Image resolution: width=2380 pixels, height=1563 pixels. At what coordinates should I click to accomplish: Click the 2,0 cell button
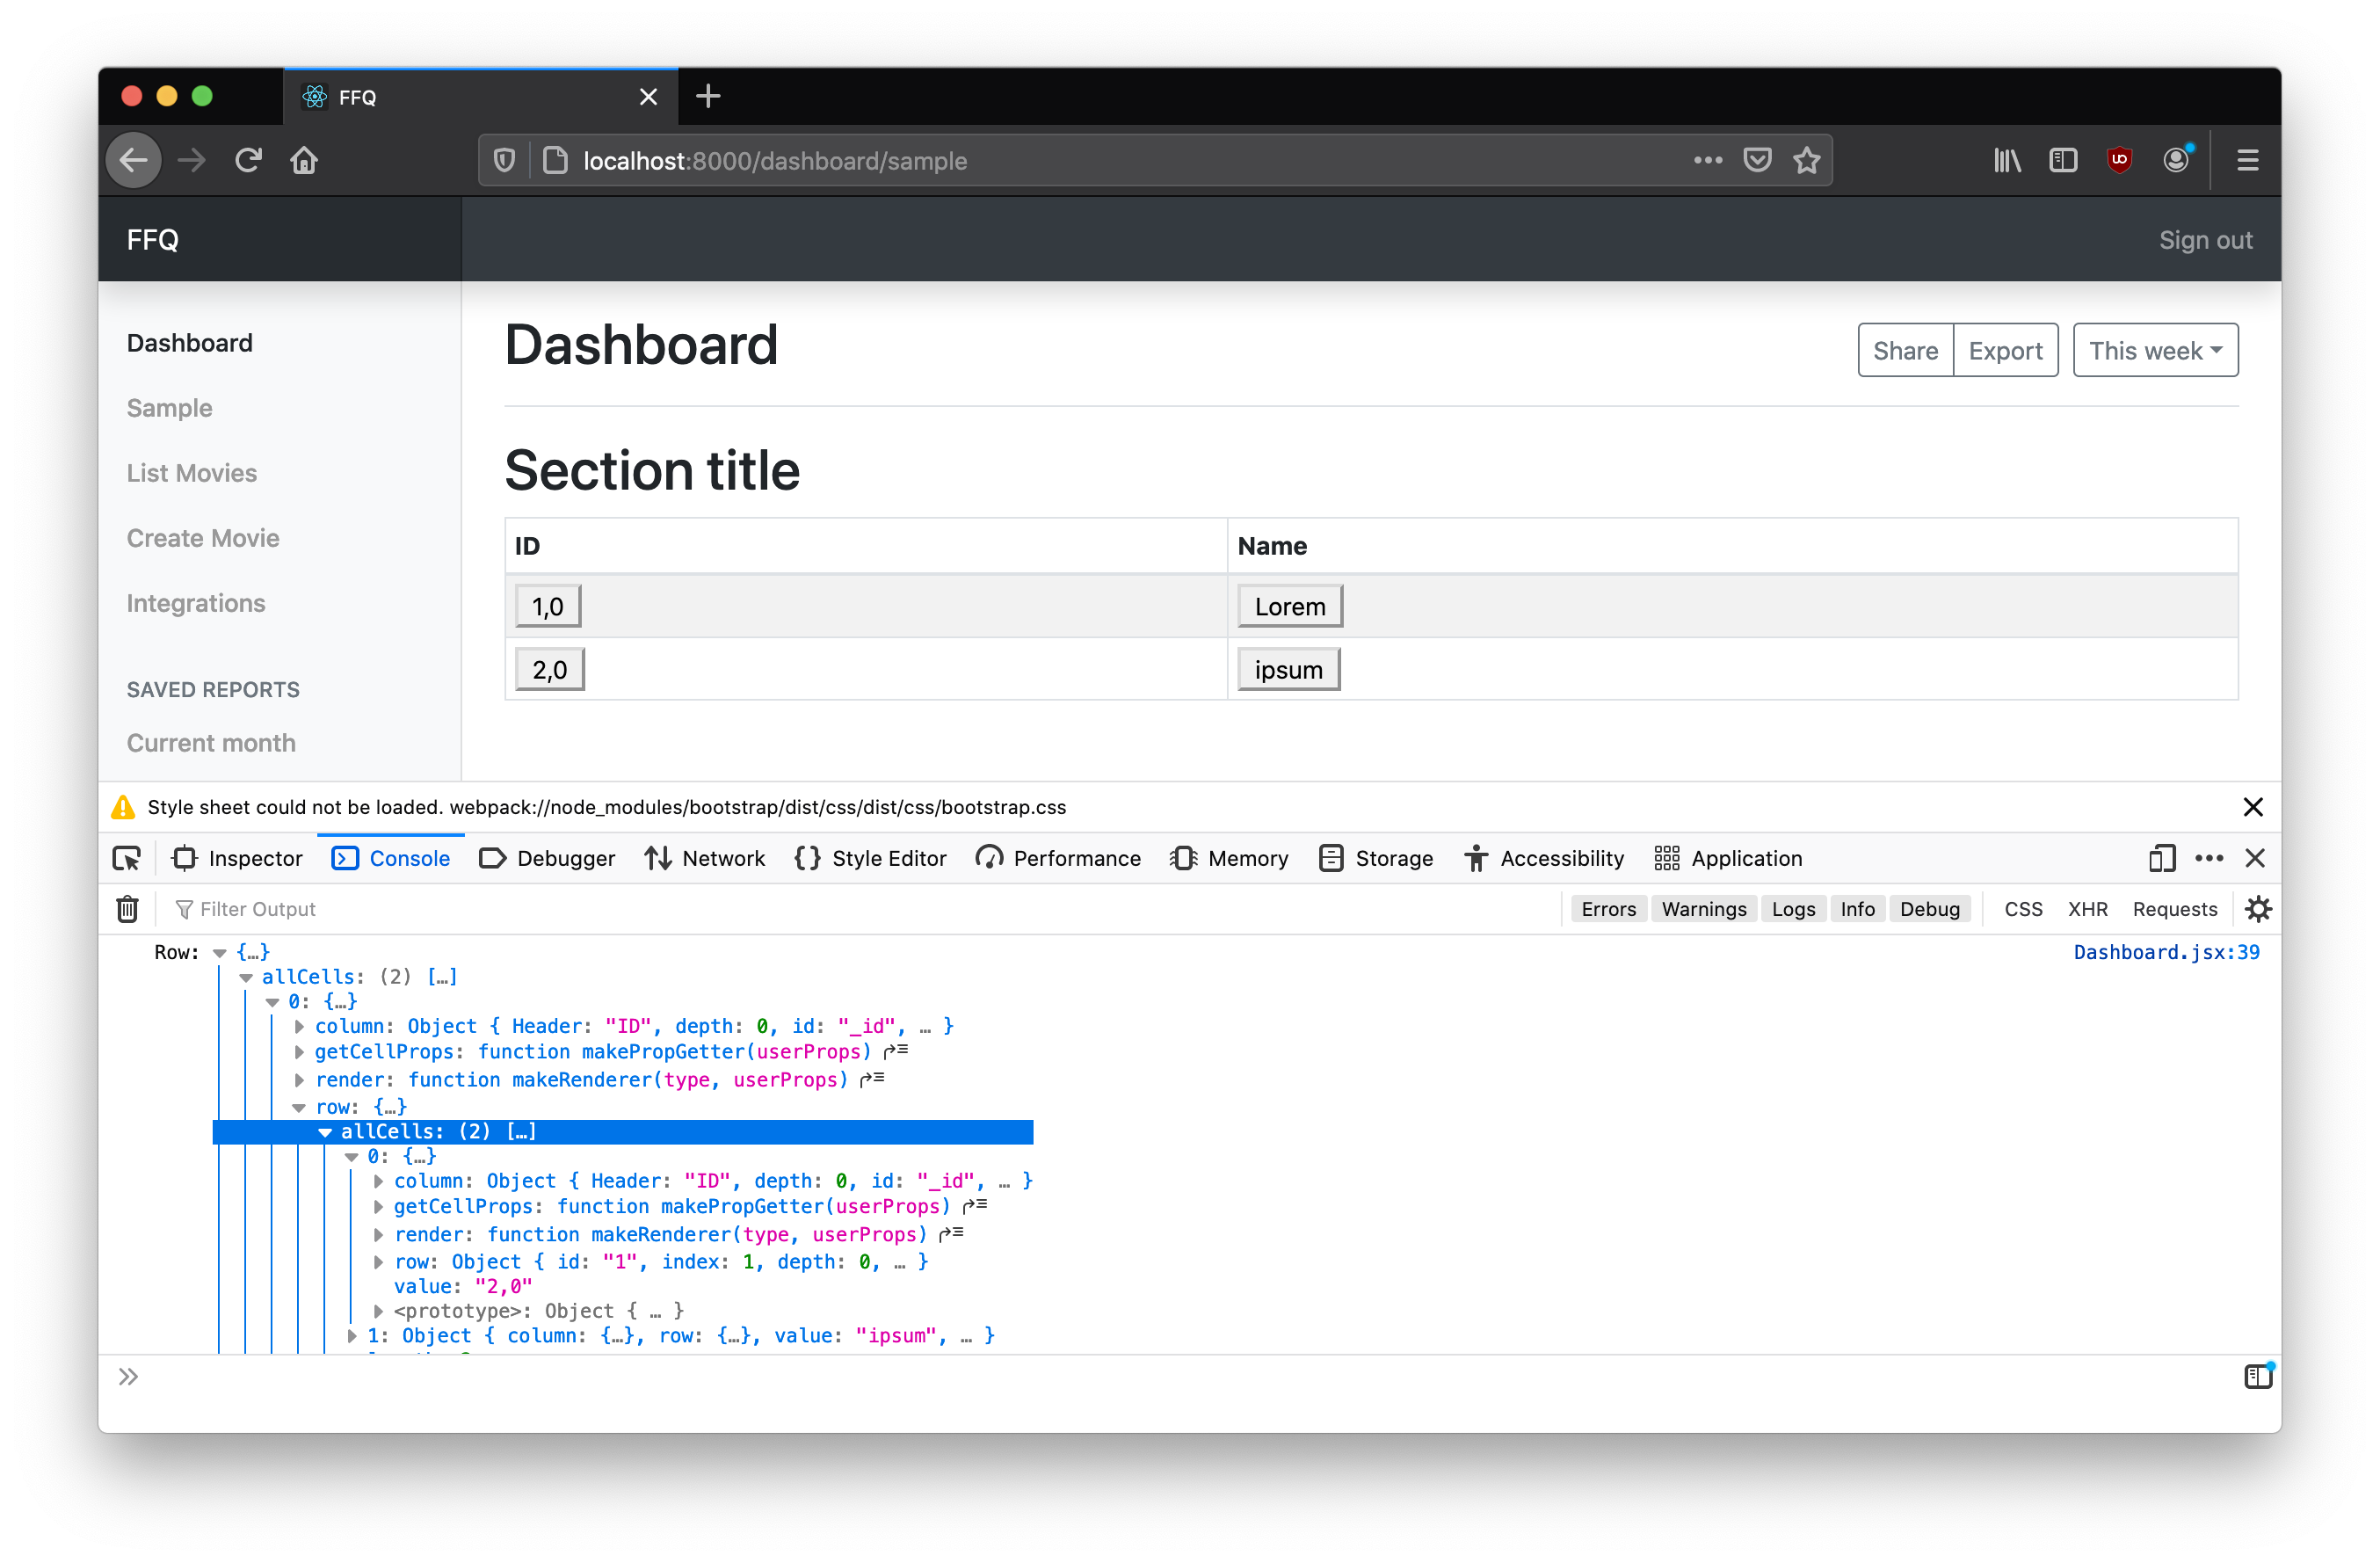coord(549,669)
